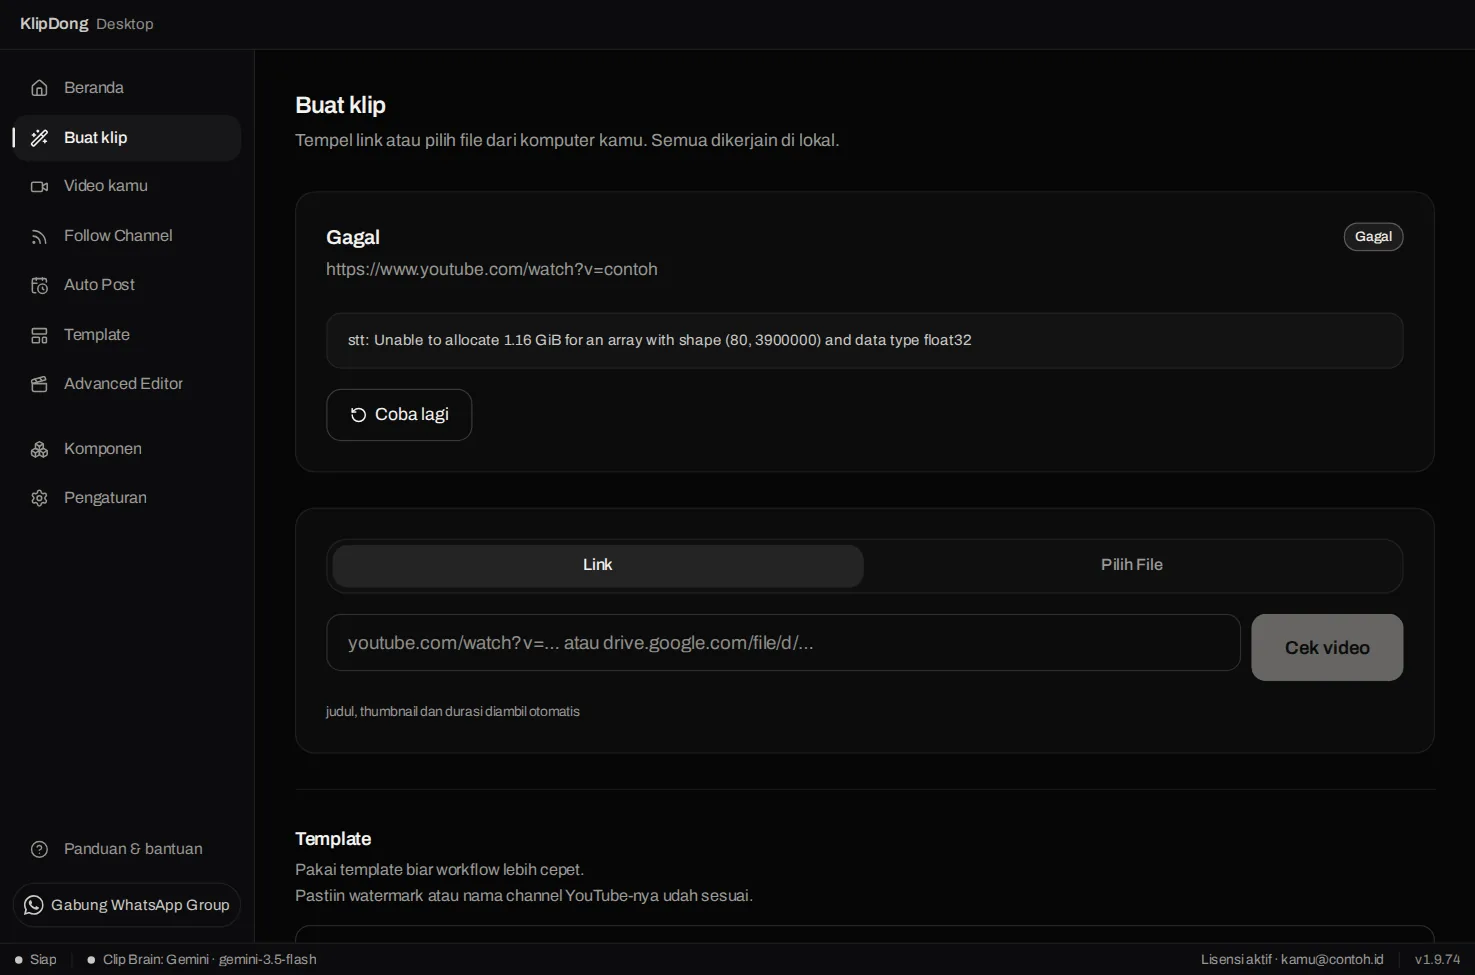Focus the YouTube or Drive link input field

point(783,643)
